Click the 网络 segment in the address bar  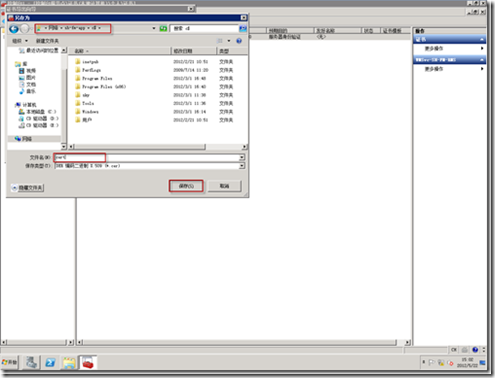[x=53, y=28]
